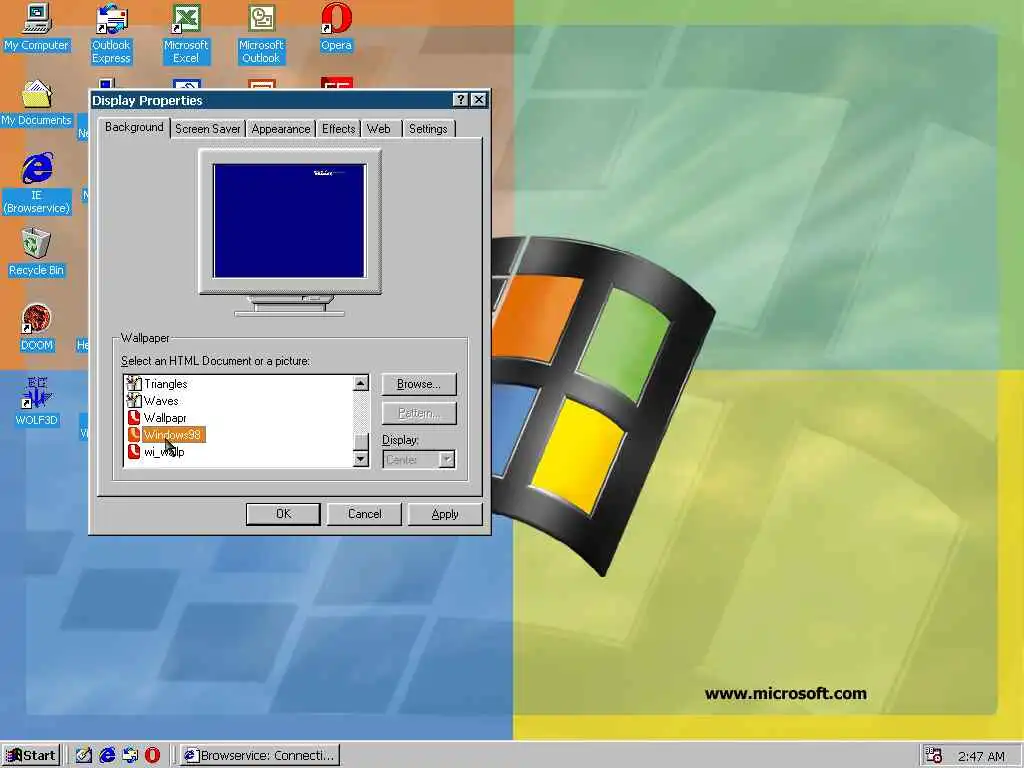Launch Internet Explorer from quick launch
This screenshot has height=768, width=1024.
tap(107, 756)
